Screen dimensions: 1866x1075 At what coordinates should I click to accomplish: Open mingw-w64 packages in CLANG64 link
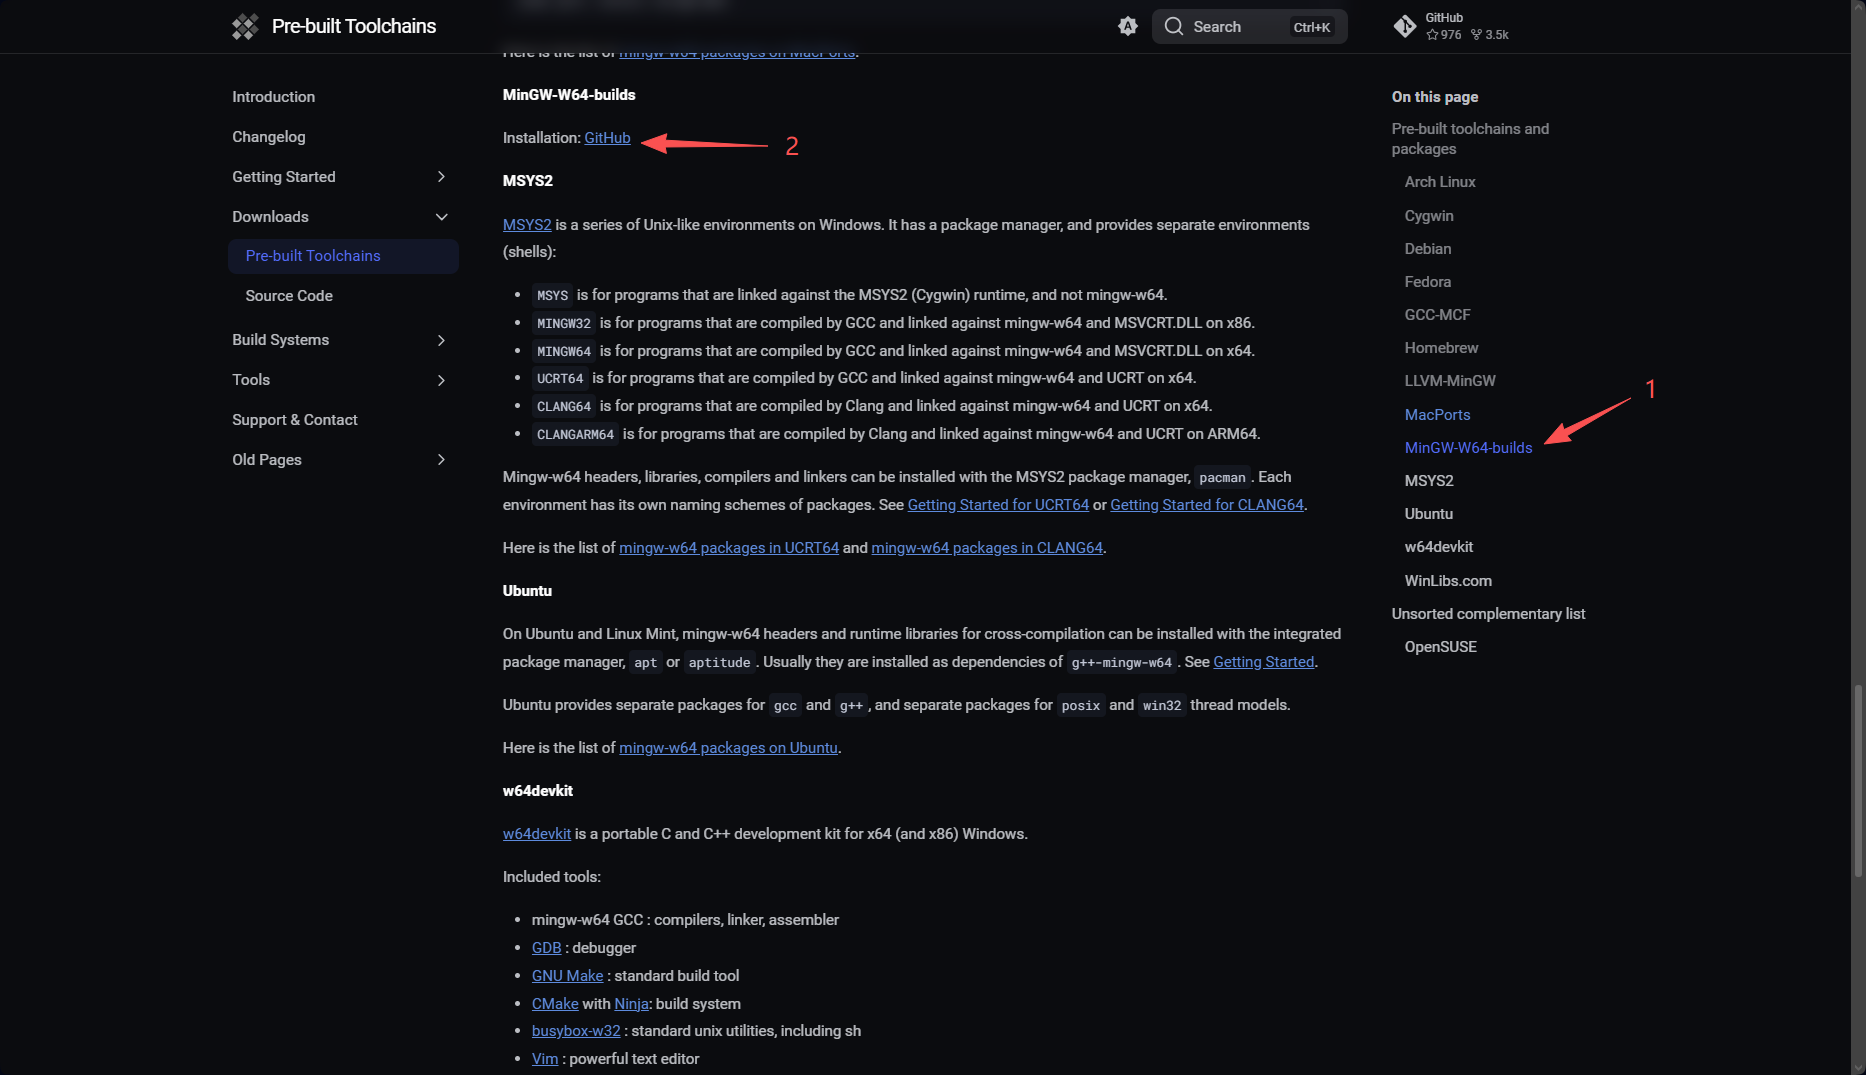tap(987, 548)
